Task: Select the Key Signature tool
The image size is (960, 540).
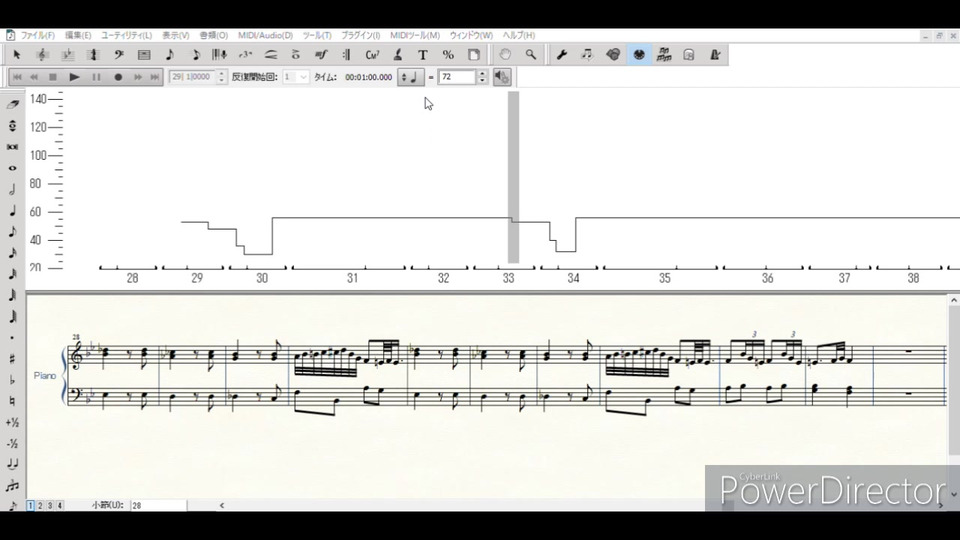Action: 67,55
